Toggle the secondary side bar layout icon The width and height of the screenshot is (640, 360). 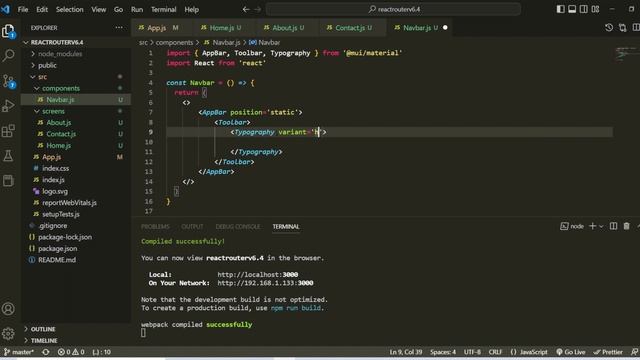pyautogui.click(x=584, y=9)
